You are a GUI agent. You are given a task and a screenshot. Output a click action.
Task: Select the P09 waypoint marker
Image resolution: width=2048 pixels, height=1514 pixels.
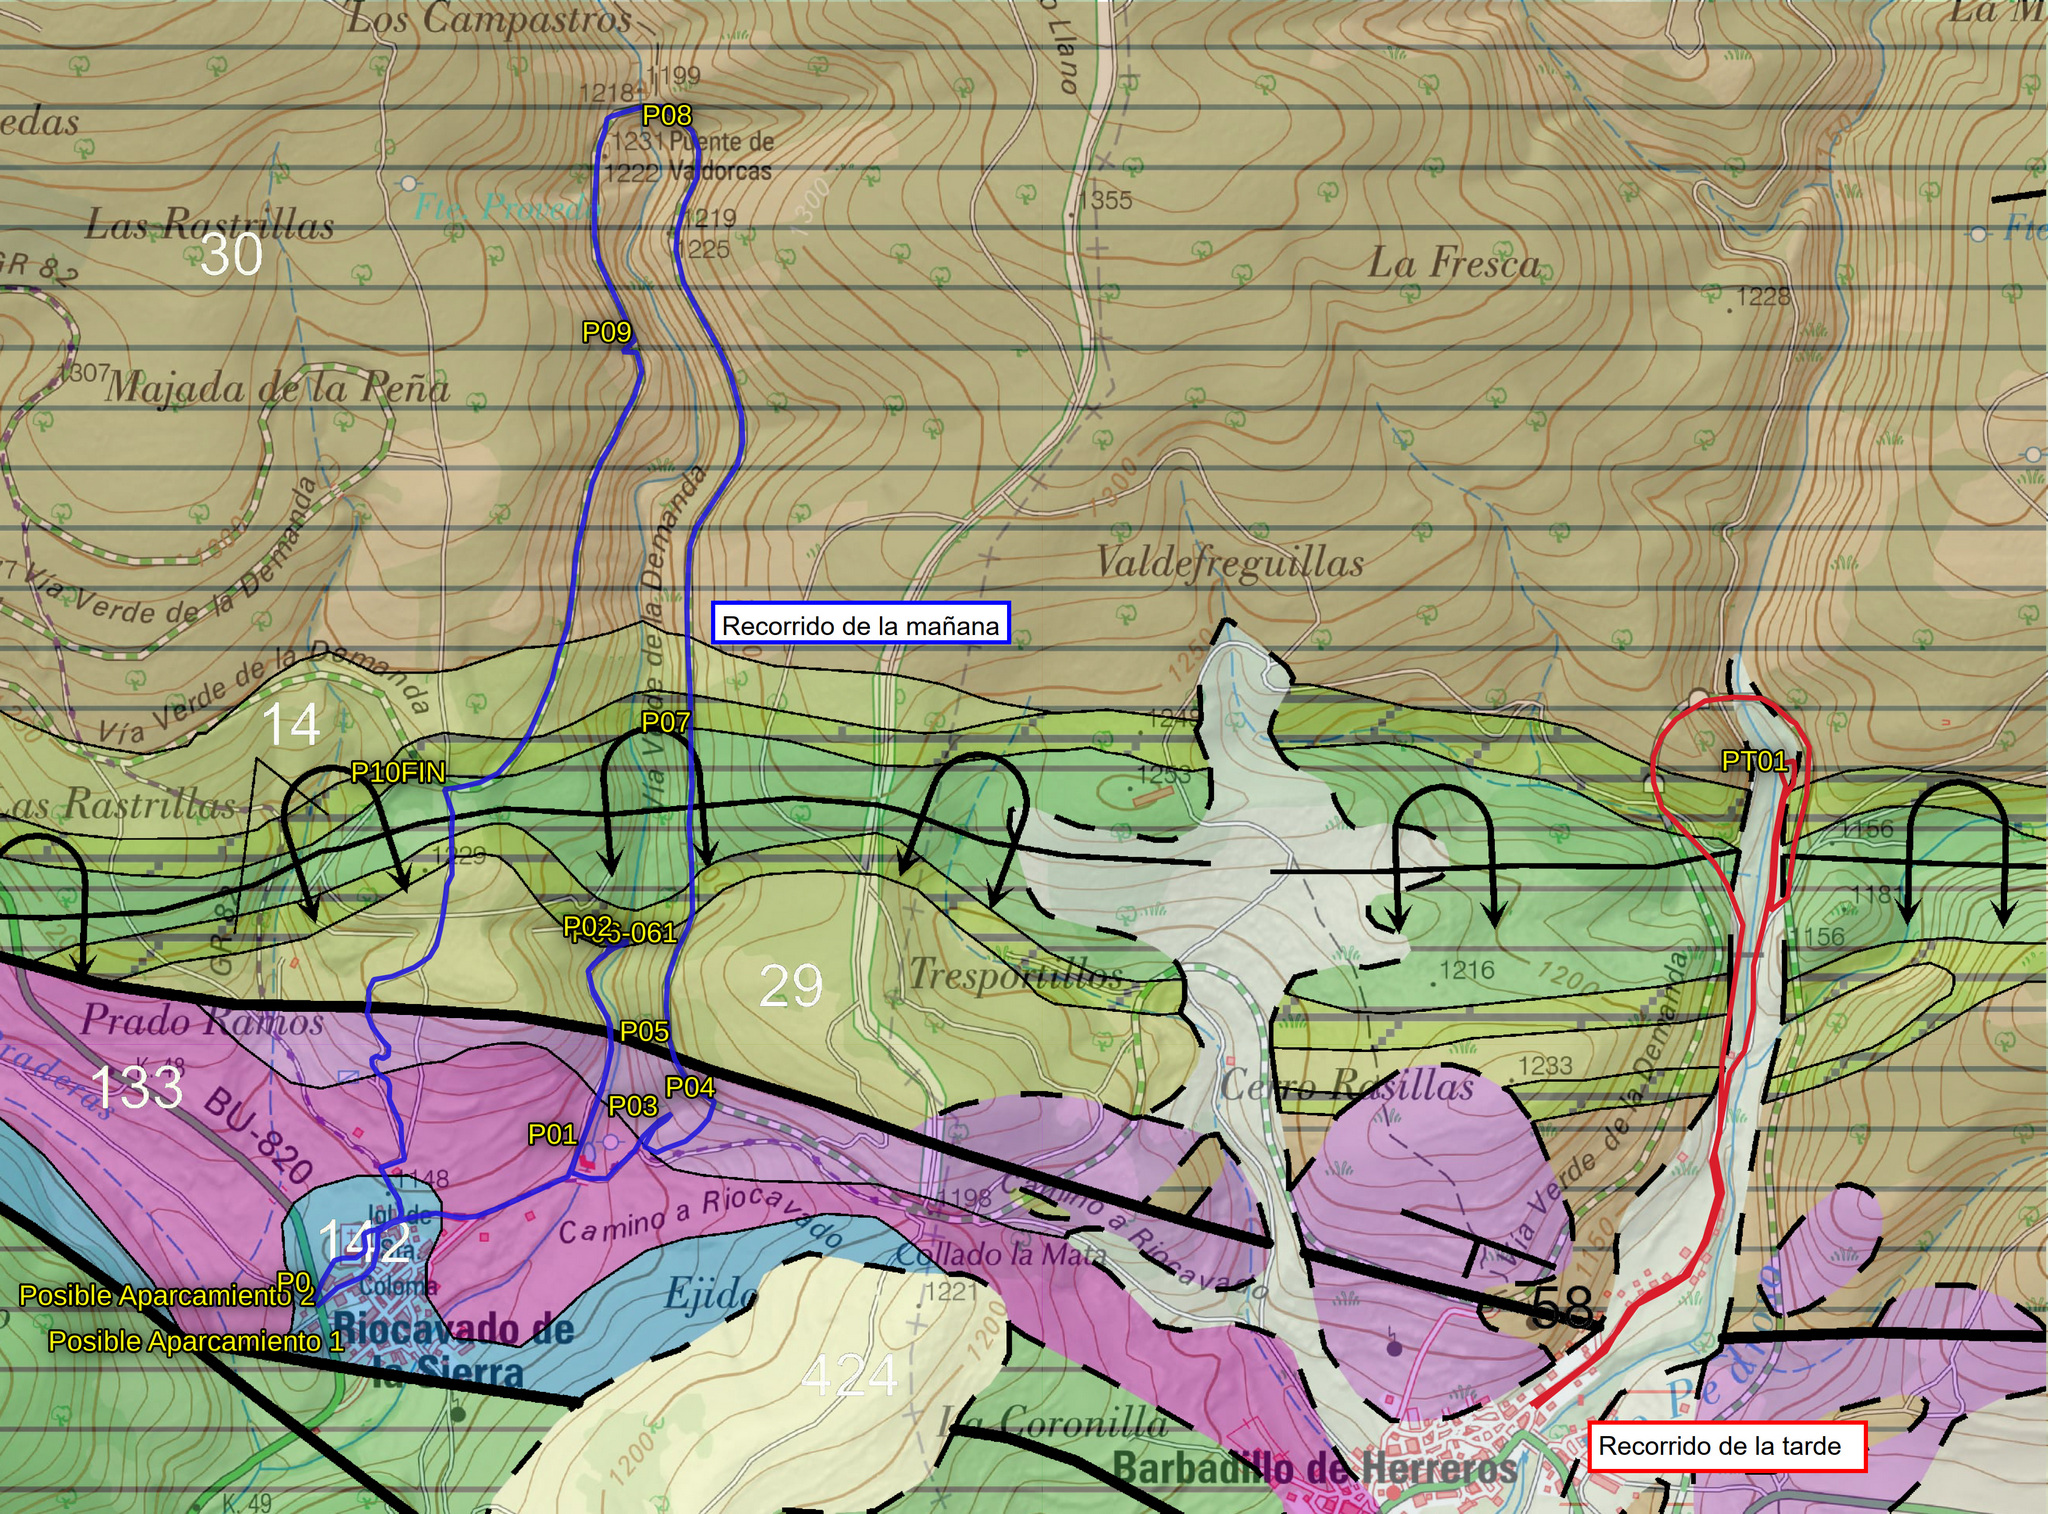[607, 332]
